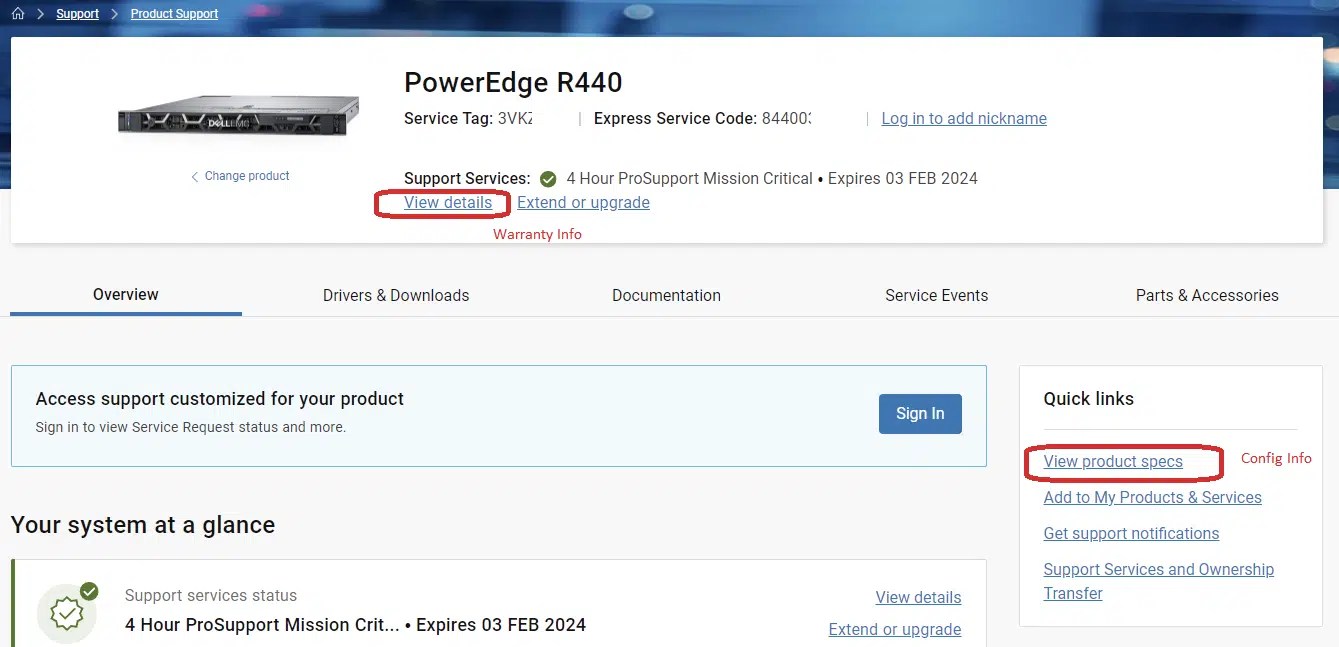Open Add to My Products & Services

(x=1152, y=497)
